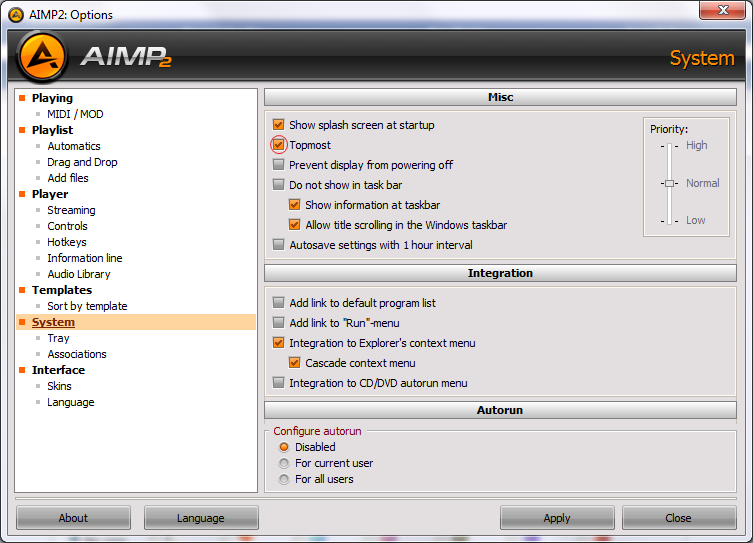Set priority to the Low tick mark

pos(669,221)
